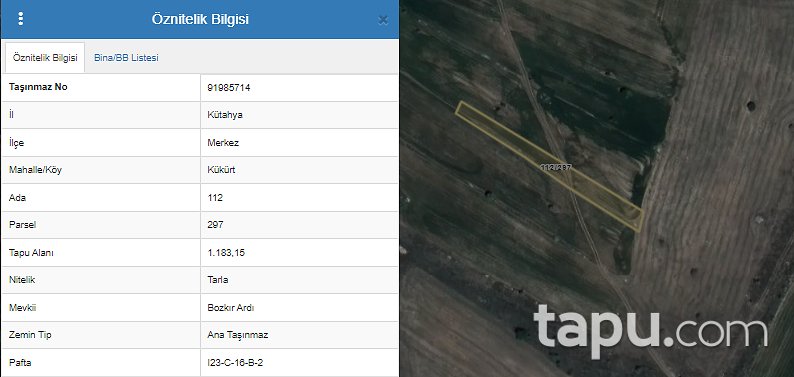Viewport: 794px width, 377px height.
Task: Click the Nitelik value Tarla
Action: 218,280
